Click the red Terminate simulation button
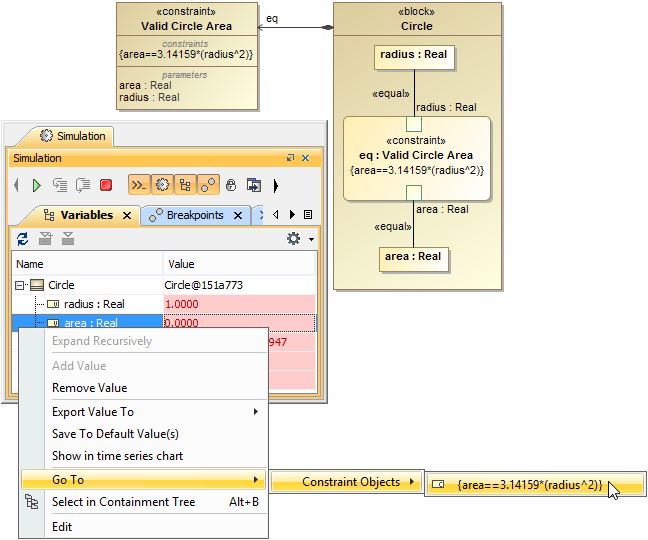The image size is (648, 540). pyautogui.click(x=106, y=185)
